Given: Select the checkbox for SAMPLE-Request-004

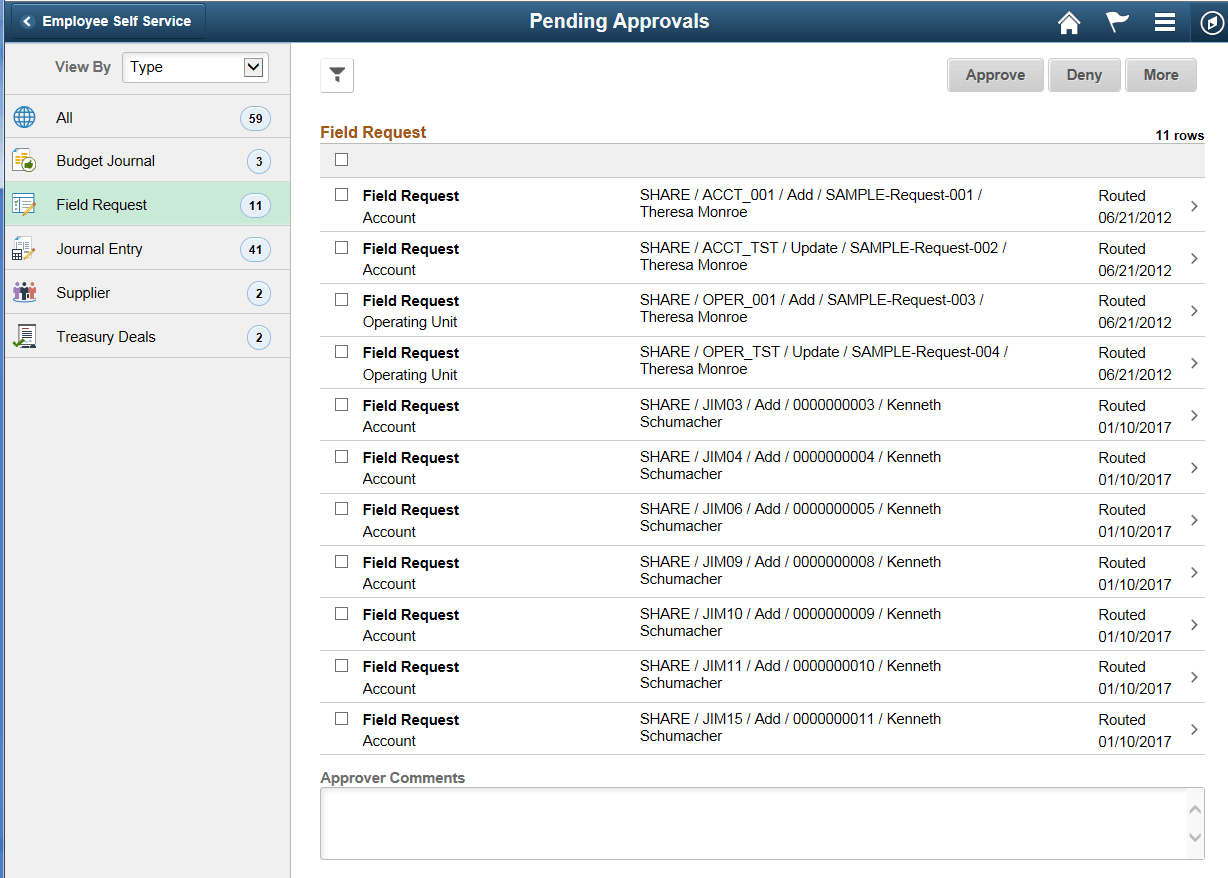Looking at the screenshot, I should 341,352.
